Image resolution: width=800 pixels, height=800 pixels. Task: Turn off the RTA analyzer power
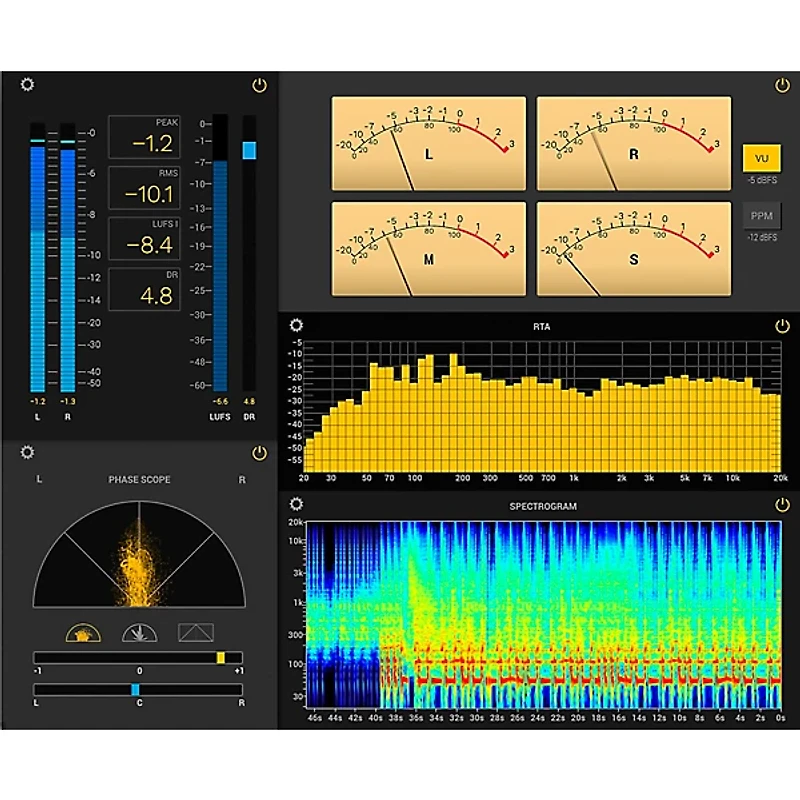[x=781, y=325]
